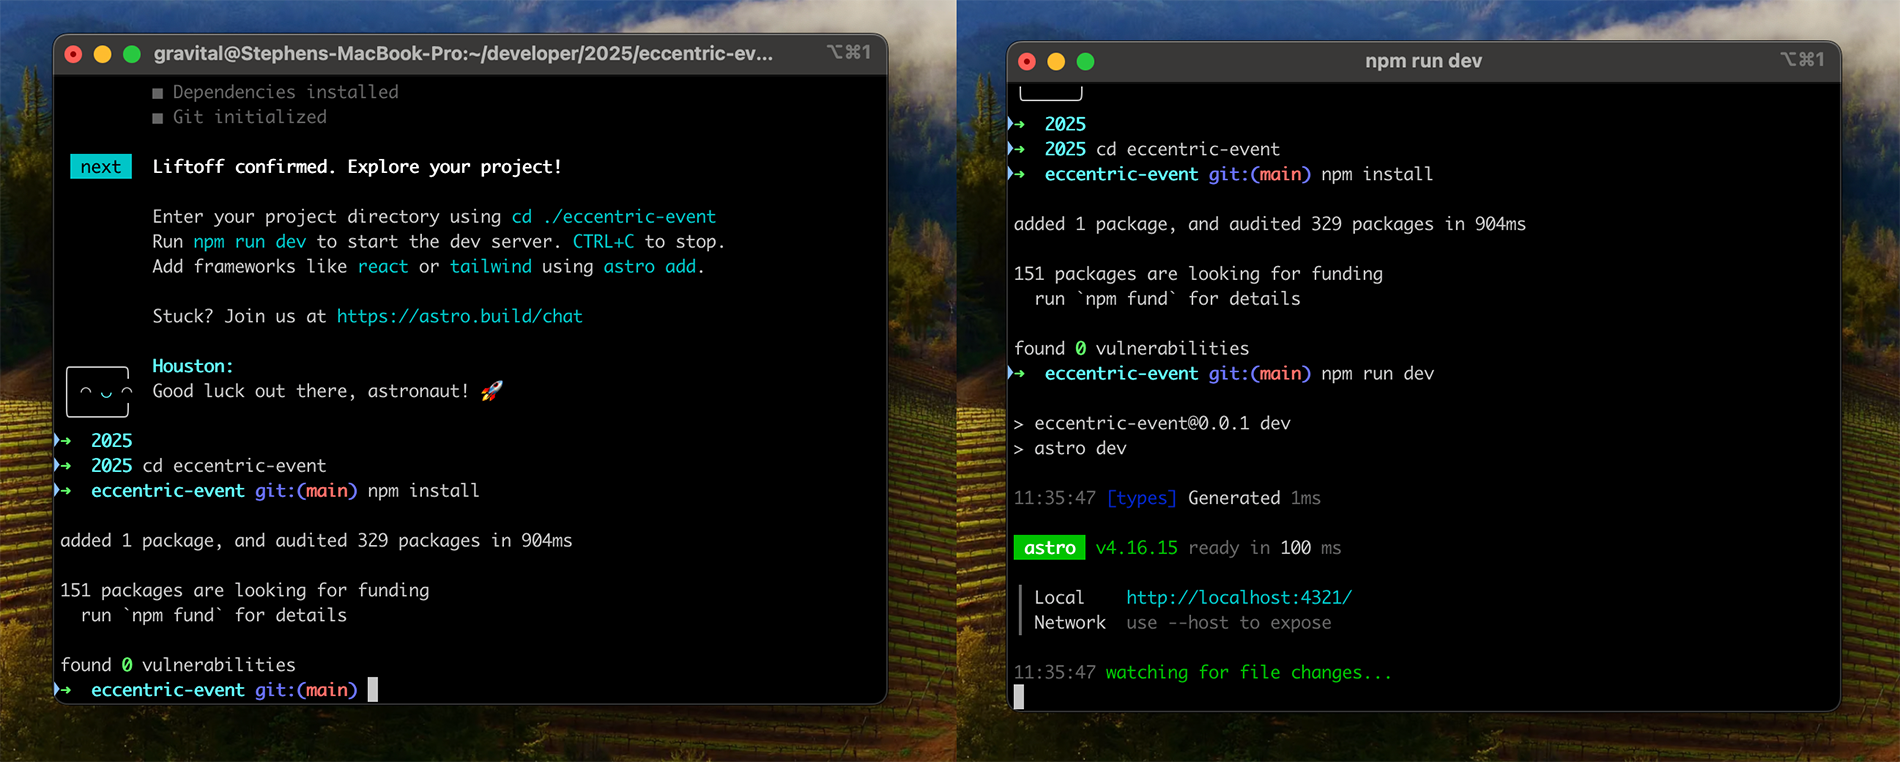Click the left window shortcut indicator ⌥⌘1
1900x762 pixels.
[x=848, y=52]
